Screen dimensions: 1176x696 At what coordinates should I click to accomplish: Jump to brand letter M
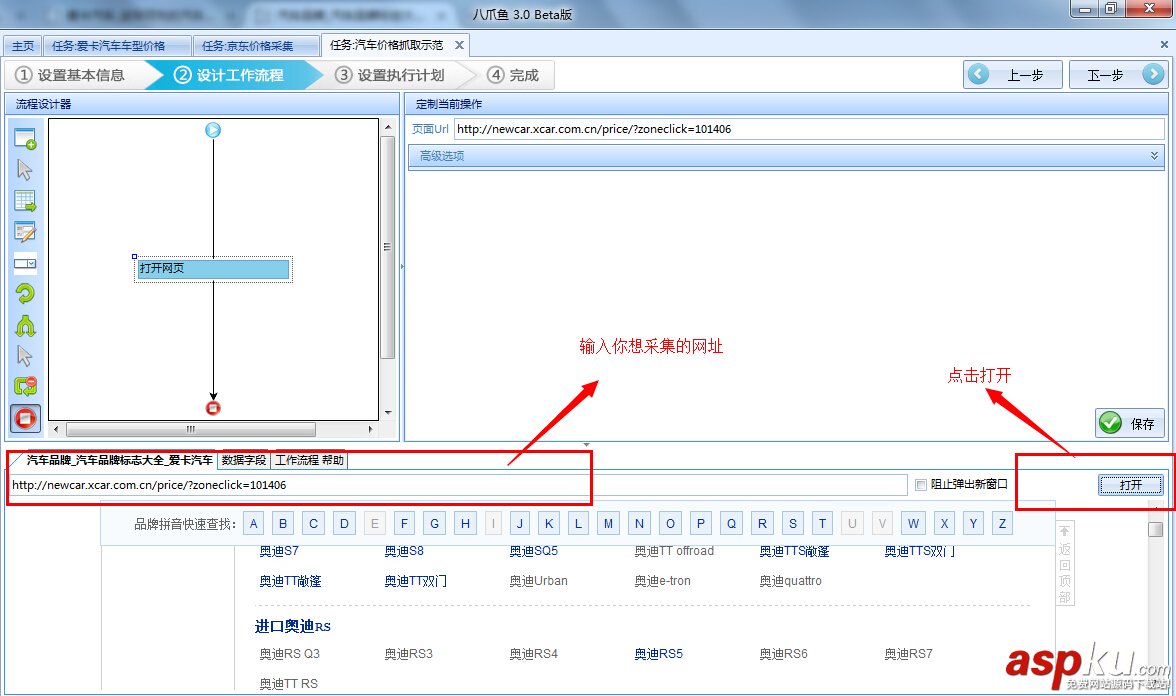click(x=608, y=524)
